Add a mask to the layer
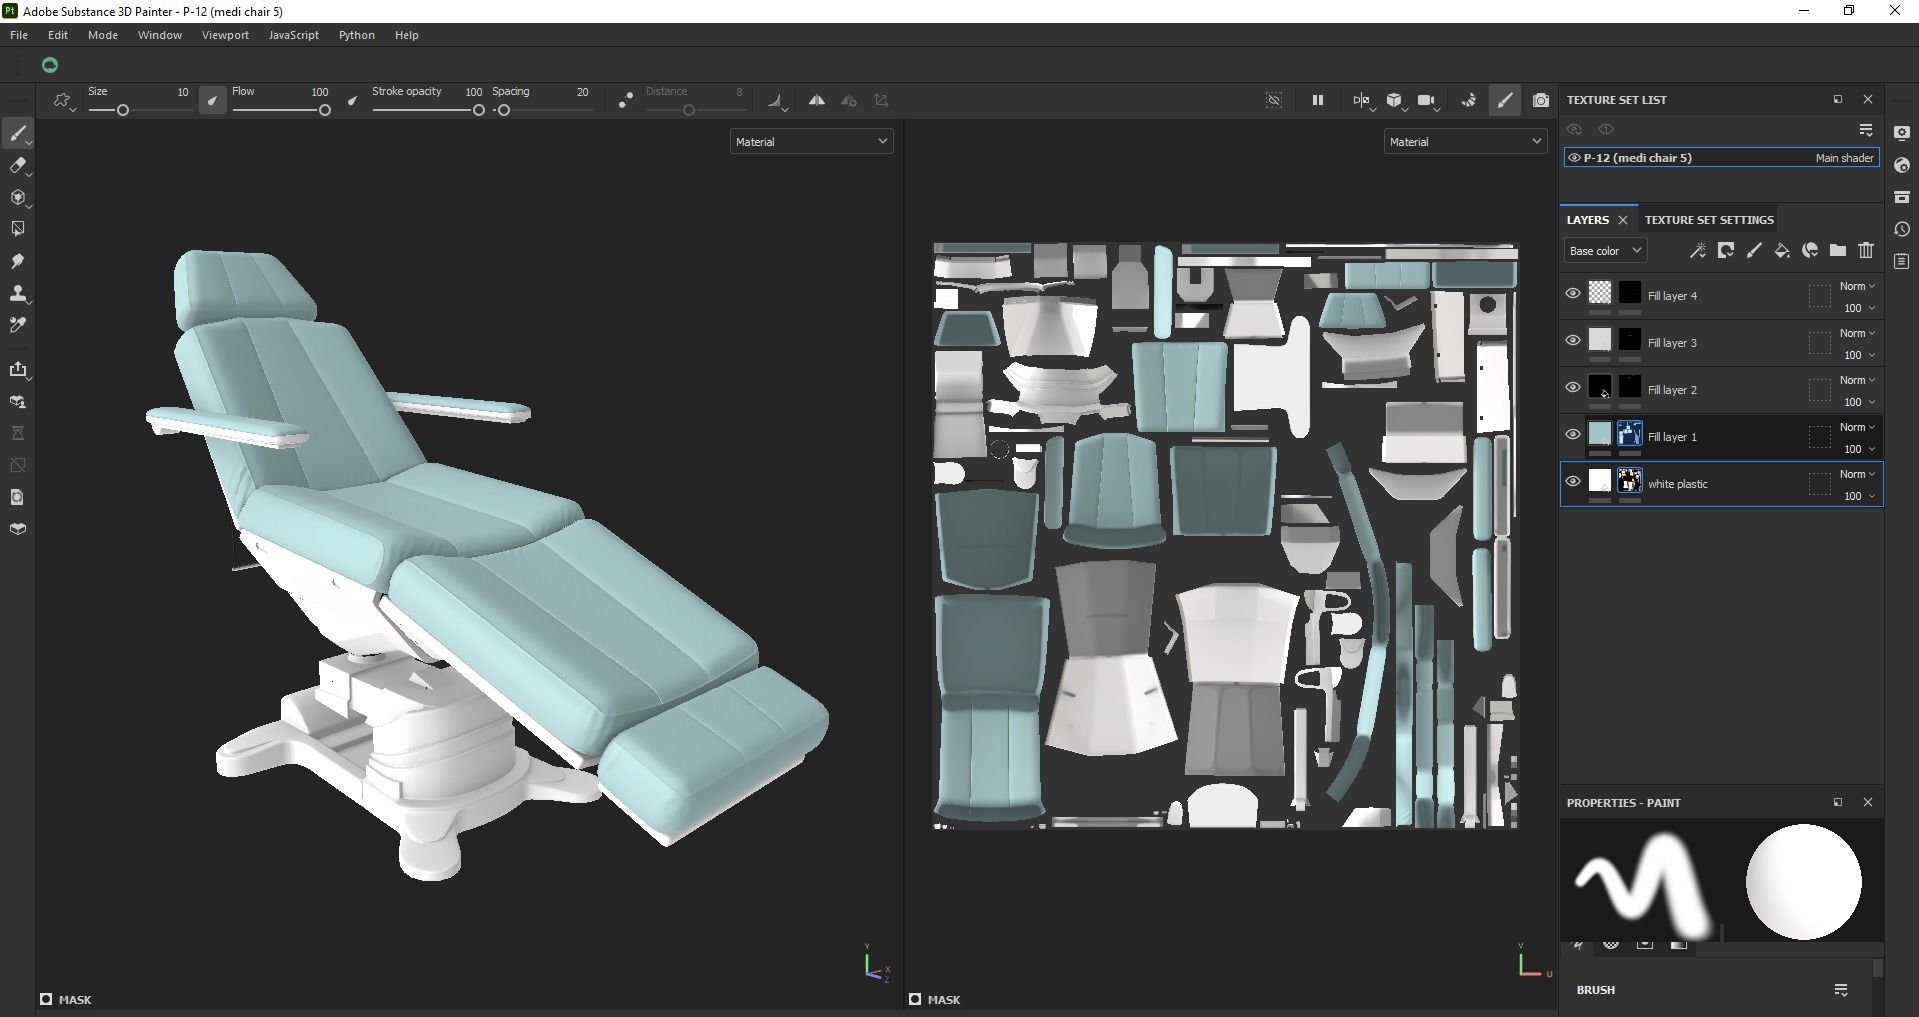 [x=1726, y=251]
